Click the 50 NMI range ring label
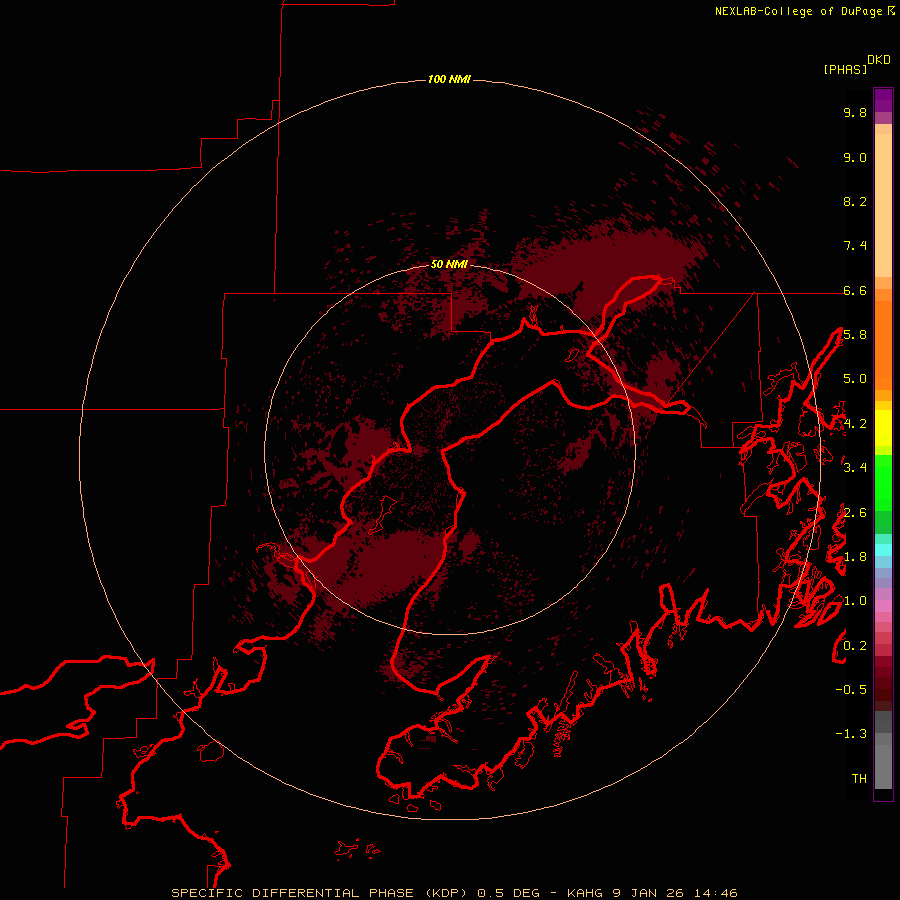Screen dimensions: 900x900 point(449,265)
